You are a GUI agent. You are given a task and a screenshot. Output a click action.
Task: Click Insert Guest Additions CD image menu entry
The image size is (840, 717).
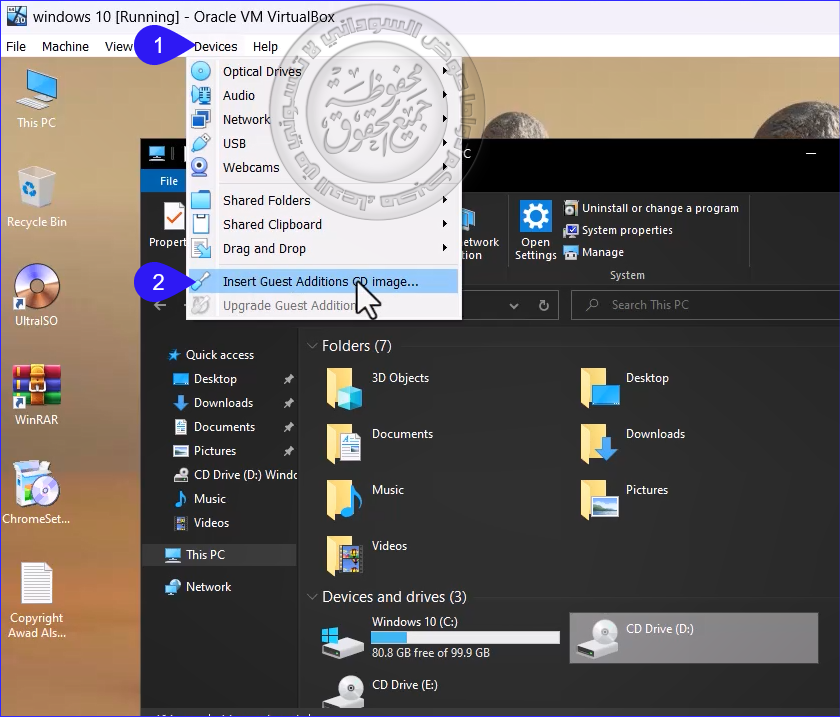coord(320,282)
